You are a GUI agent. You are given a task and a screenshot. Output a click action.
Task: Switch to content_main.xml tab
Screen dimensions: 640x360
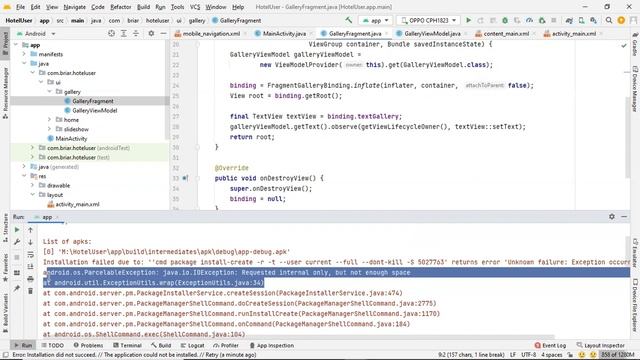click(506, 33)
